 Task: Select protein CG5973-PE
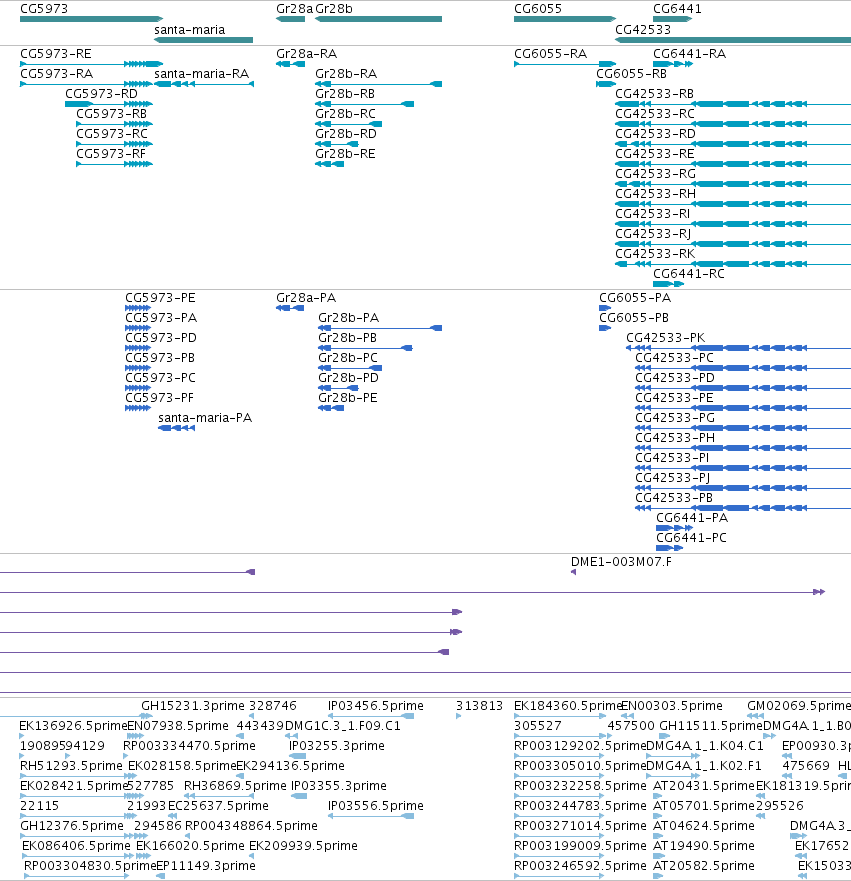click(x=138, y=308)
